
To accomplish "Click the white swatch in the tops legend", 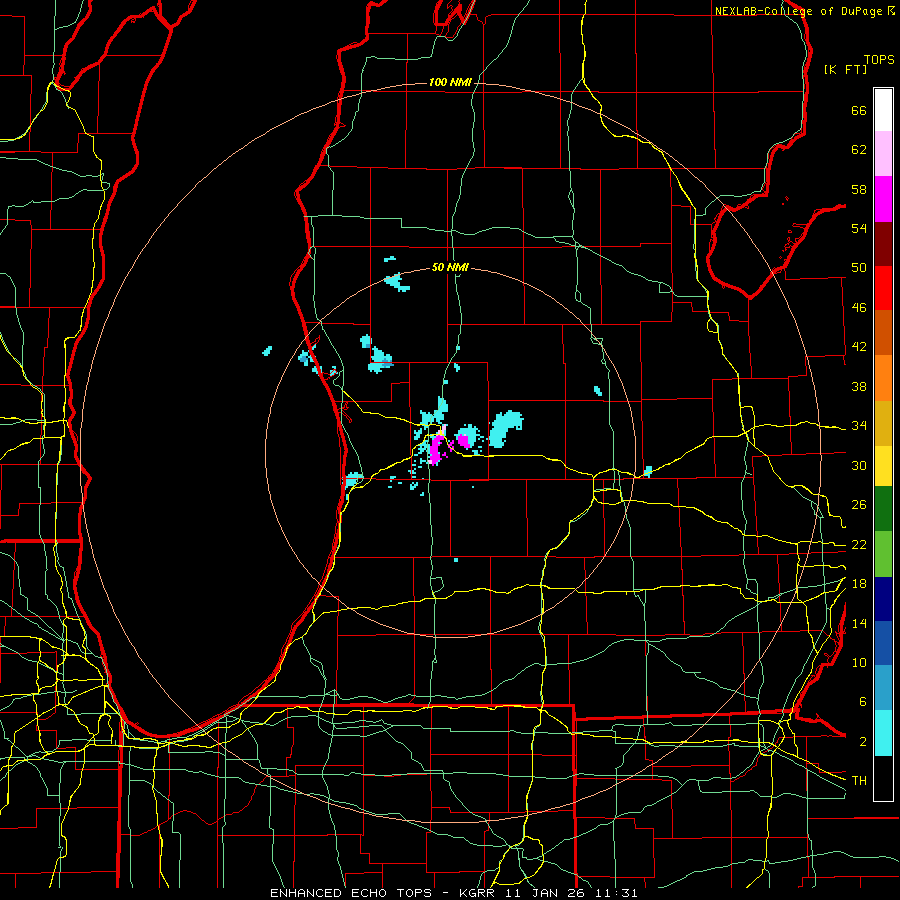I will [x=883, y=110].
